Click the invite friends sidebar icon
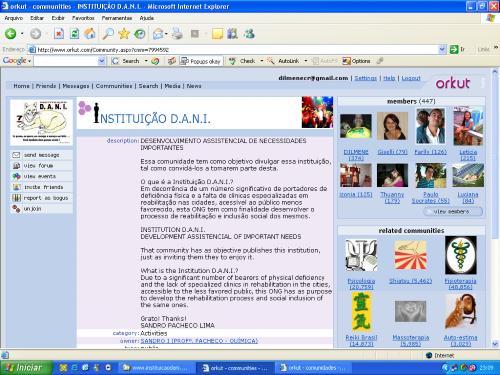Viewport: 500px width, 375px height. point(16,187)
